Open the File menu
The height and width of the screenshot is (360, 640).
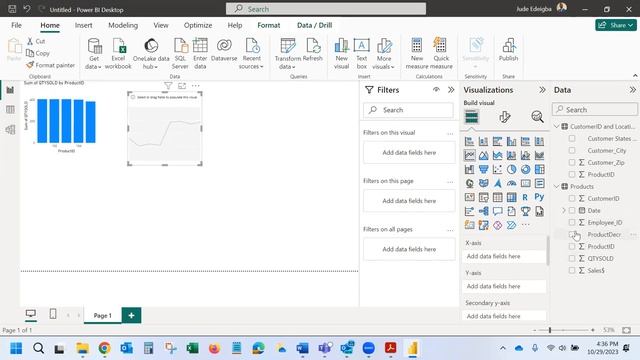tap(16, 25)
